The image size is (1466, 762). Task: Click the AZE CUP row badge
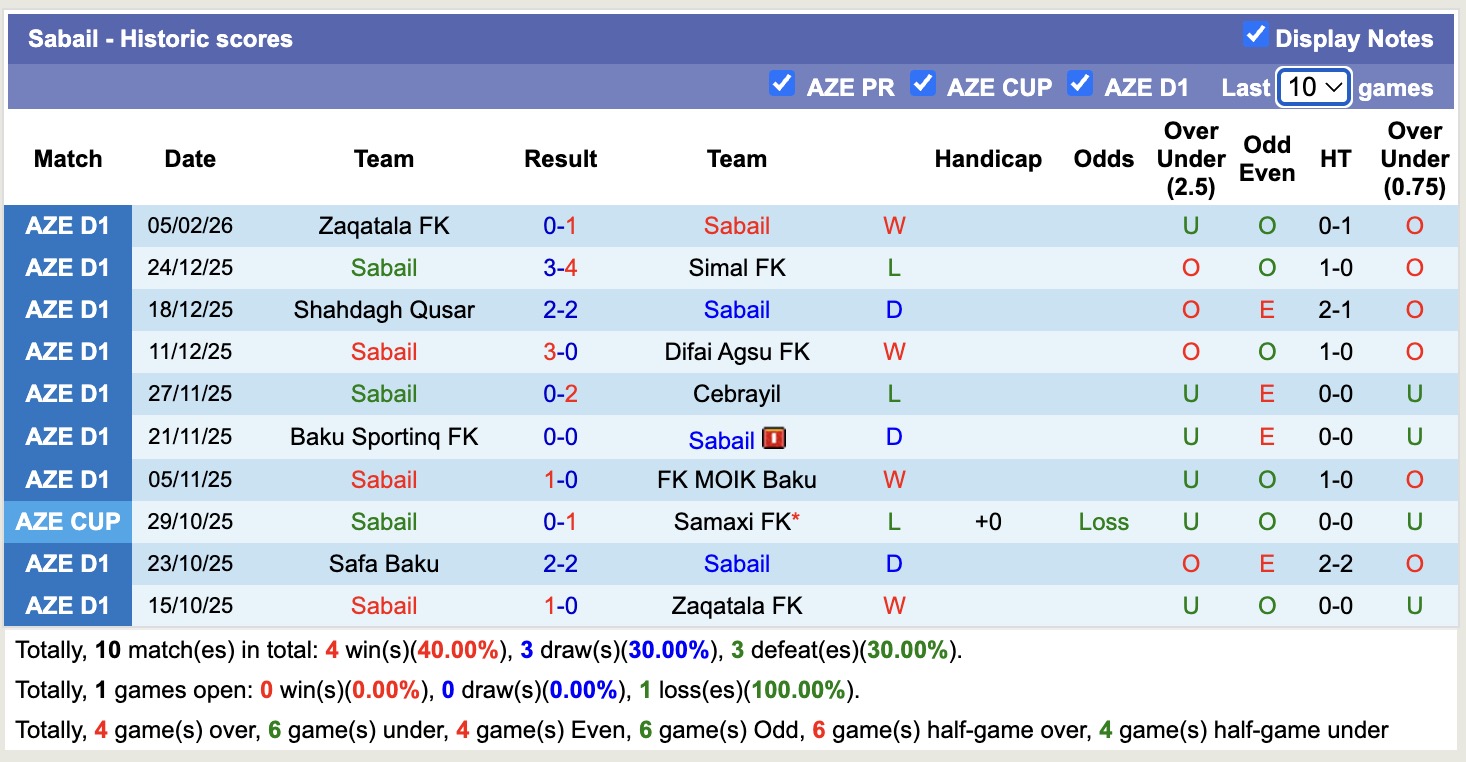click(x=67, y=521)
